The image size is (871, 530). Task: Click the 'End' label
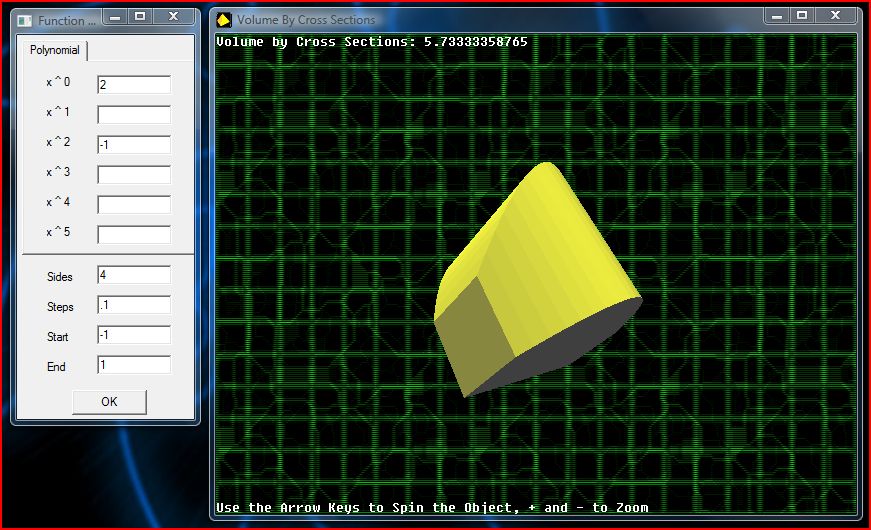pos(56,367)
